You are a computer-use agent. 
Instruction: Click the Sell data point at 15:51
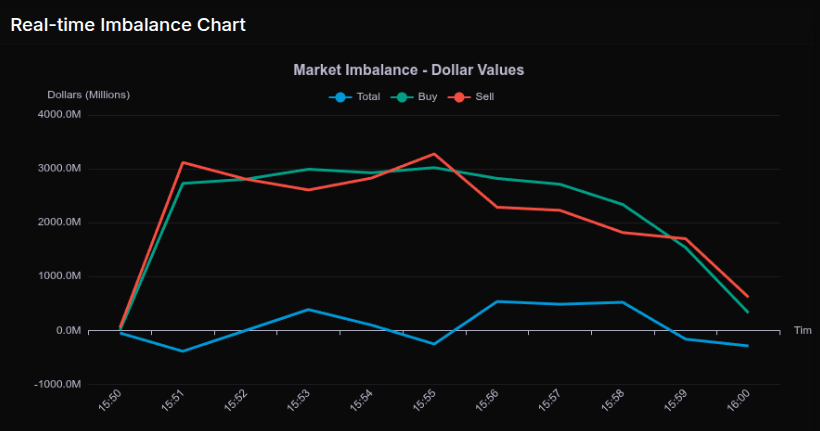182,162
